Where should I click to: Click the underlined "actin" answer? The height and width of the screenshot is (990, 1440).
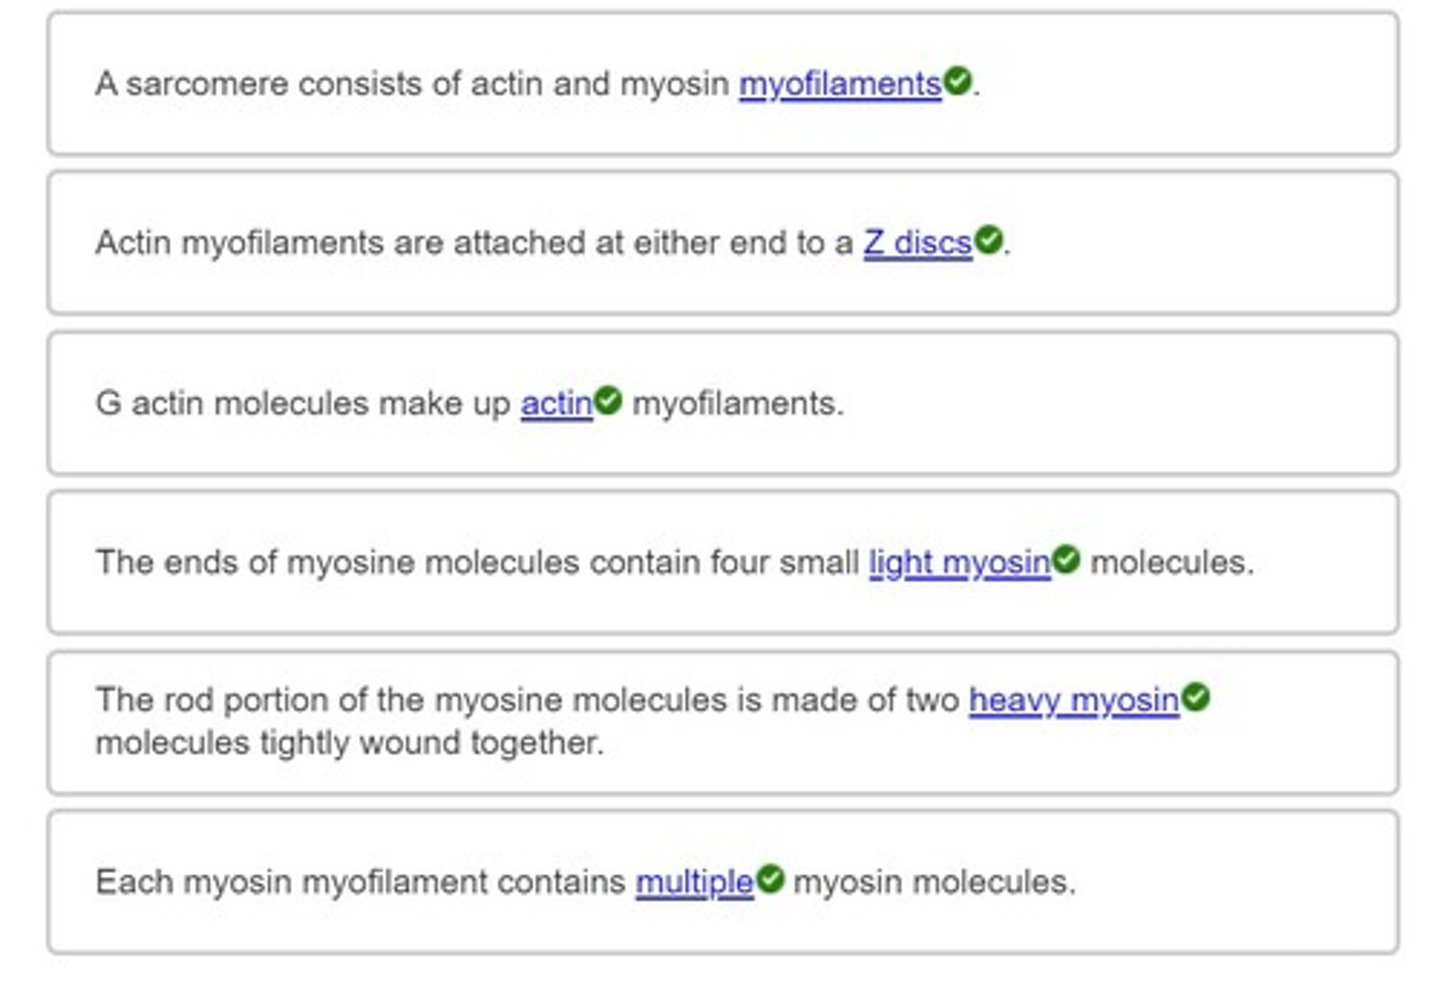pos(556,404)
